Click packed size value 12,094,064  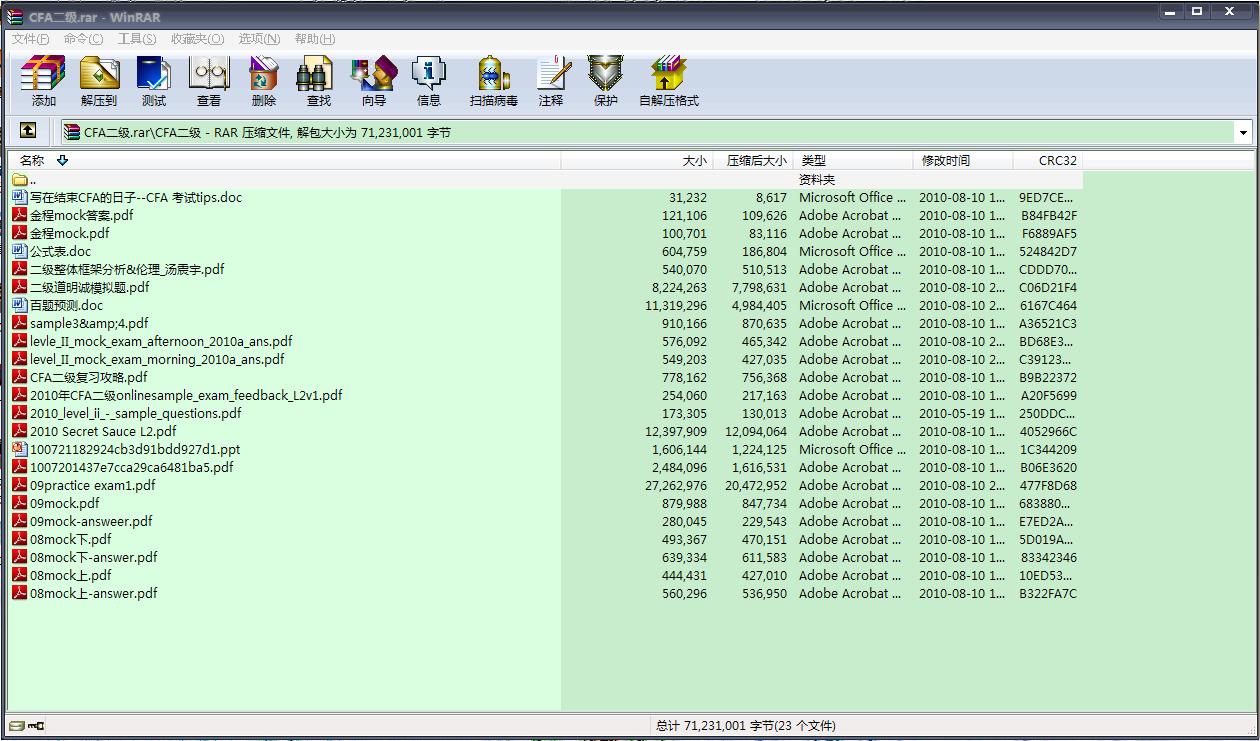click(756, 431)
